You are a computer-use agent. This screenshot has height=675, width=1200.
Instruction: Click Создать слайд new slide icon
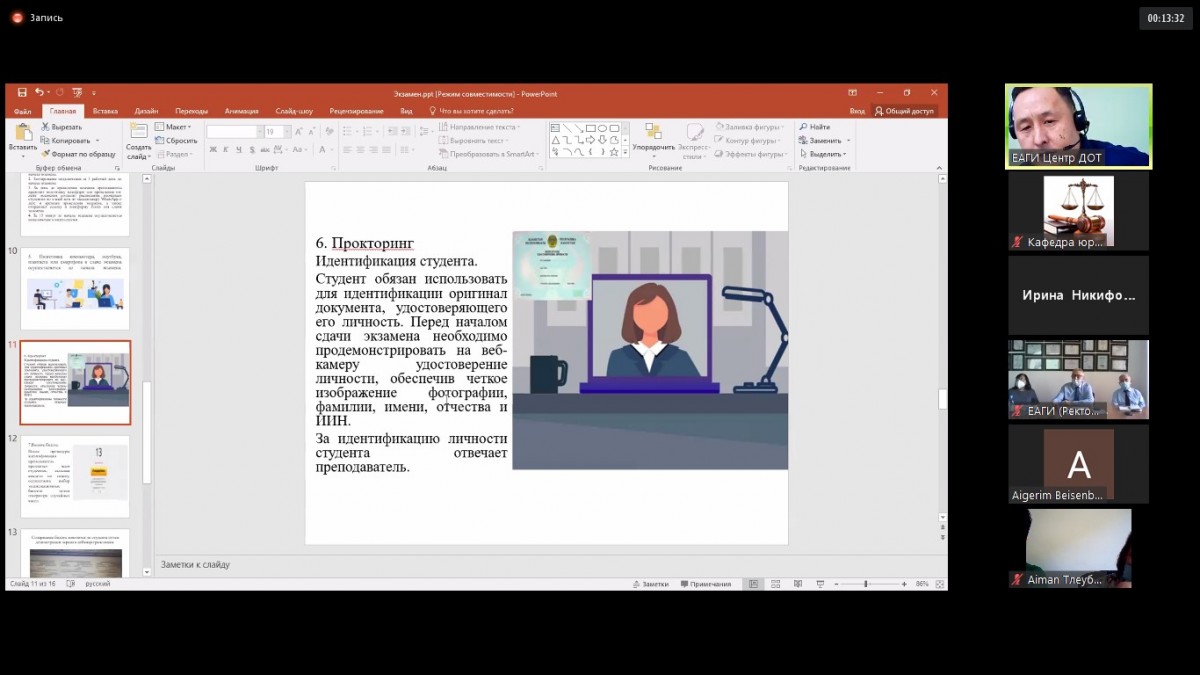coord(138,133)
